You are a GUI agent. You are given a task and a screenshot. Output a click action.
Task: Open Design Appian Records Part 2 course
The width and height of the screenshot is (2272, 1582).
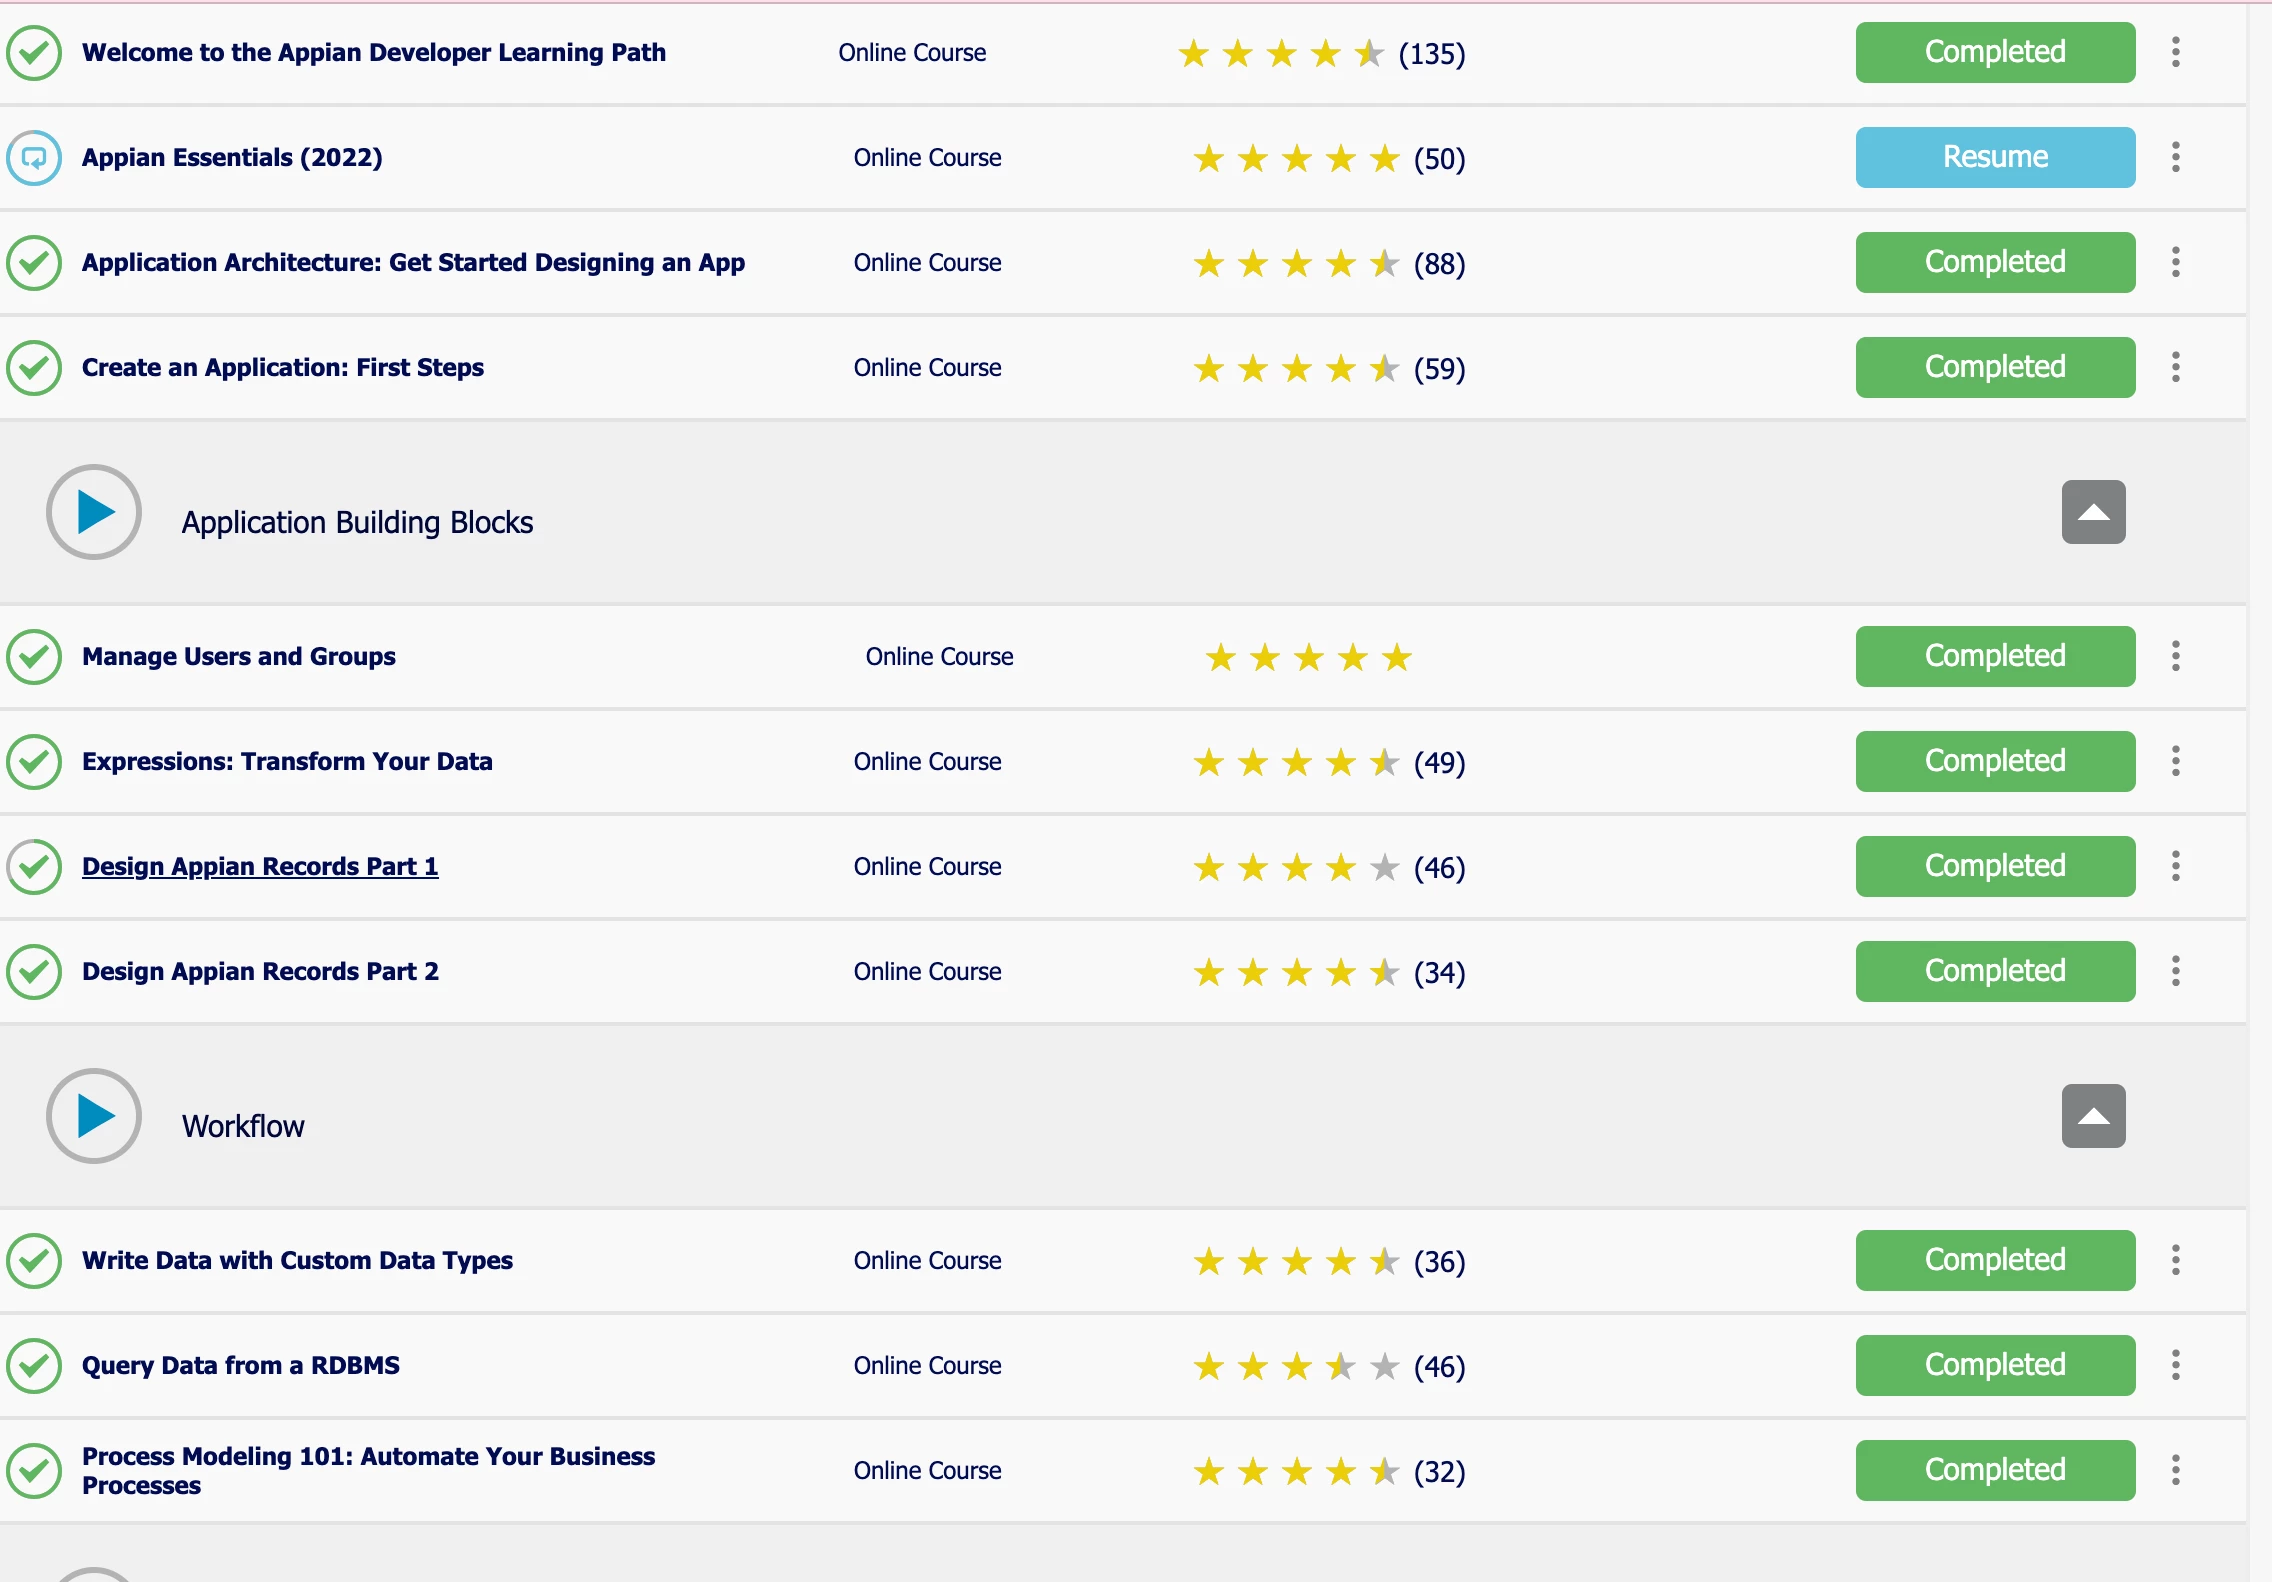260,971
